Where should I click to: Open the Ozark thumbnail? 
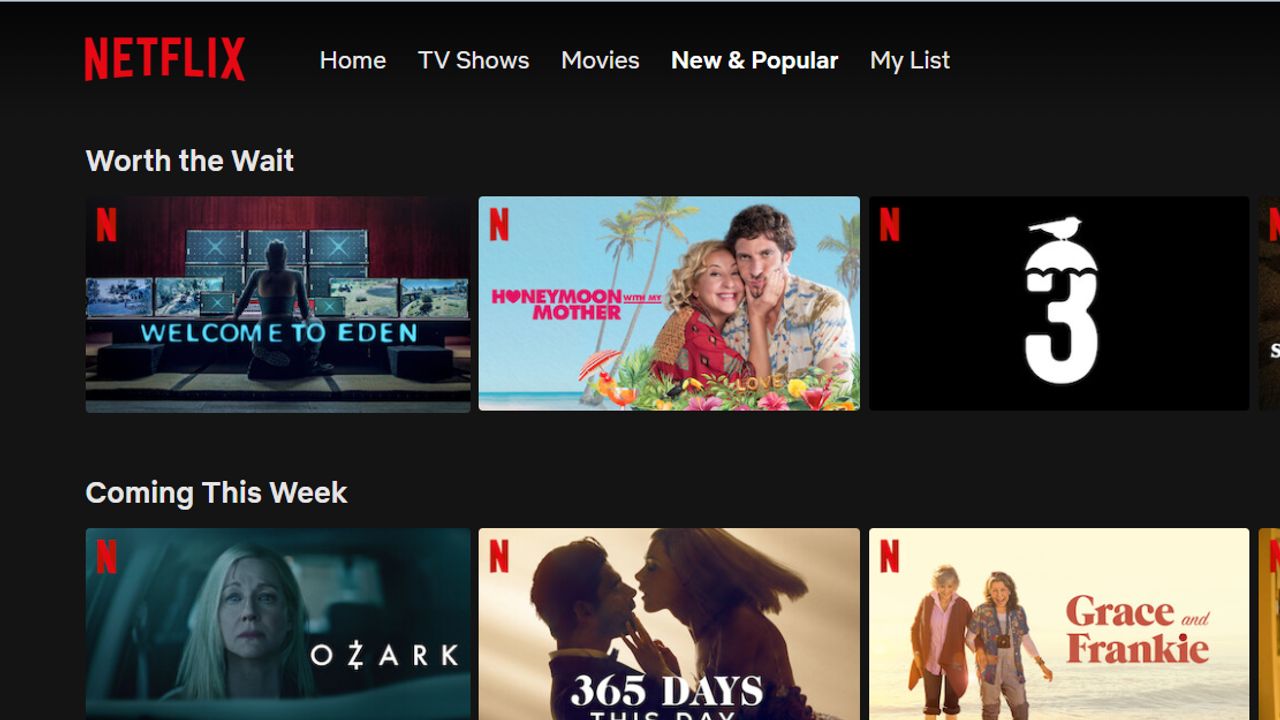point(278,624)
